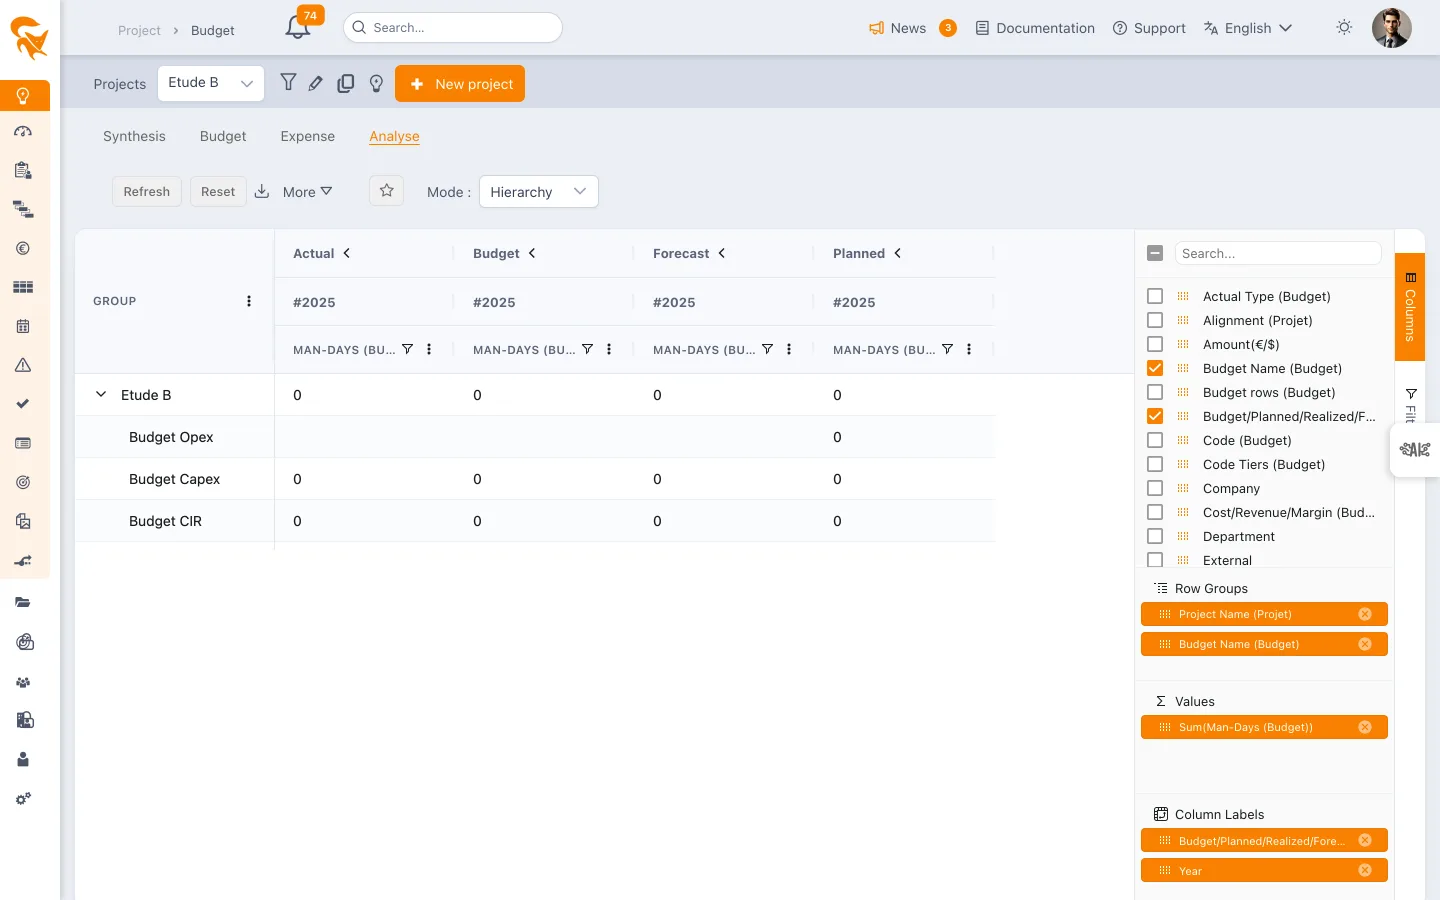Image resolution: width=1440 pixels, height=900 pixels.
Task: Toggle the light/dark theme sun icon
Action: coord(1344,28)
